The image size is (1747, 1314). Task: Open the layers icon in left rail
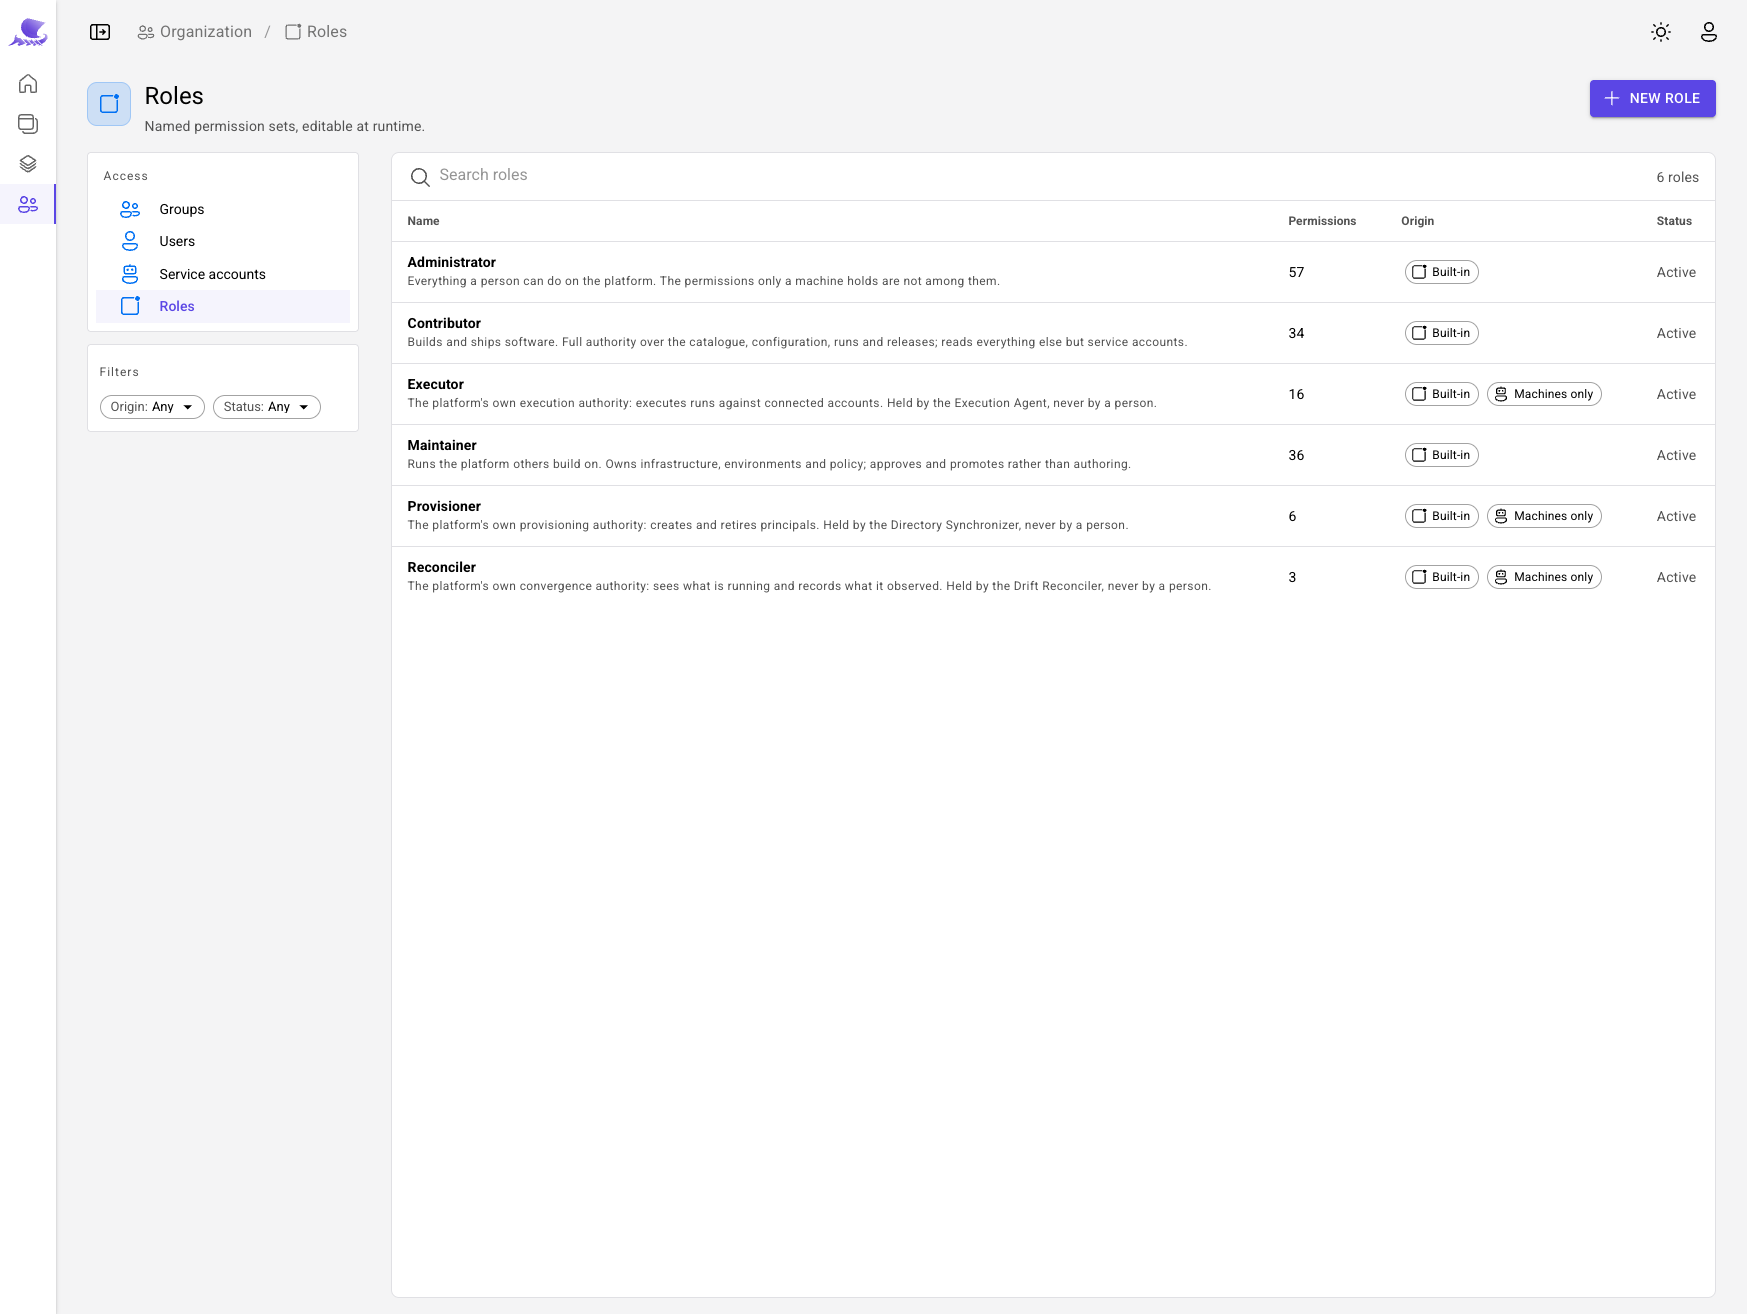click(28, 164)
